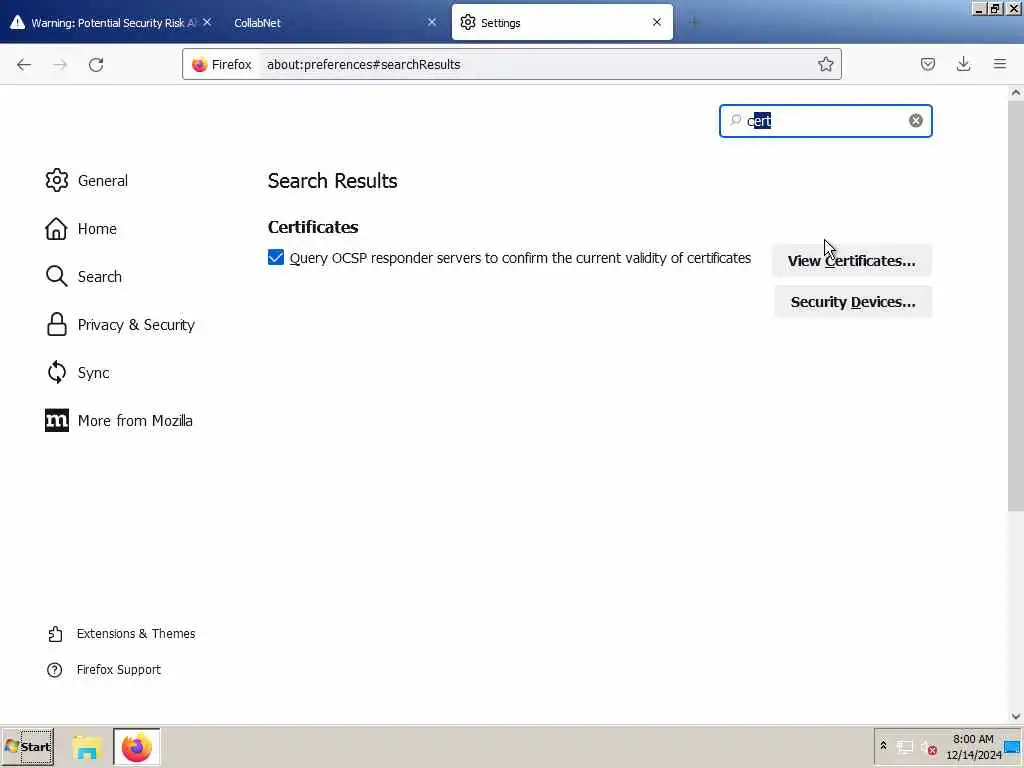Screen dimensions: 1024x768
Task: Click the Sync arrows icon in sidebar
Action: point(57,372)
